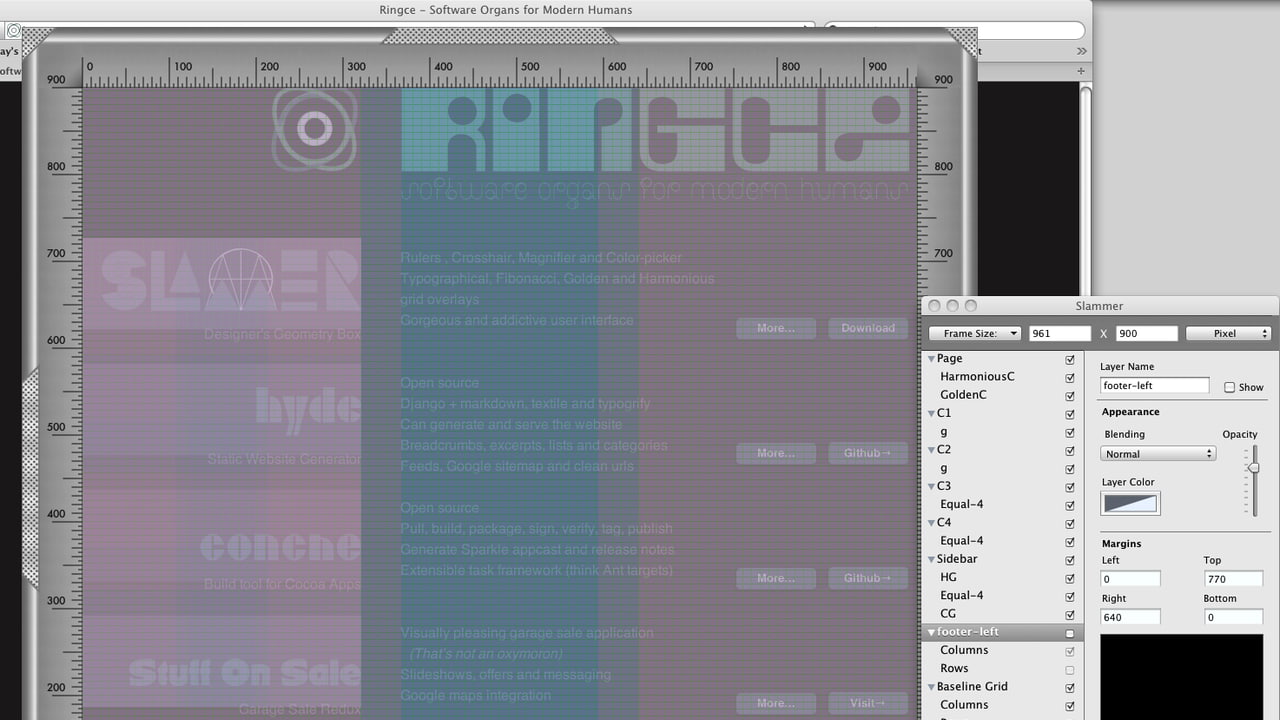
Task: Click the Right margin field showing 640
Action: [1131, 617]
